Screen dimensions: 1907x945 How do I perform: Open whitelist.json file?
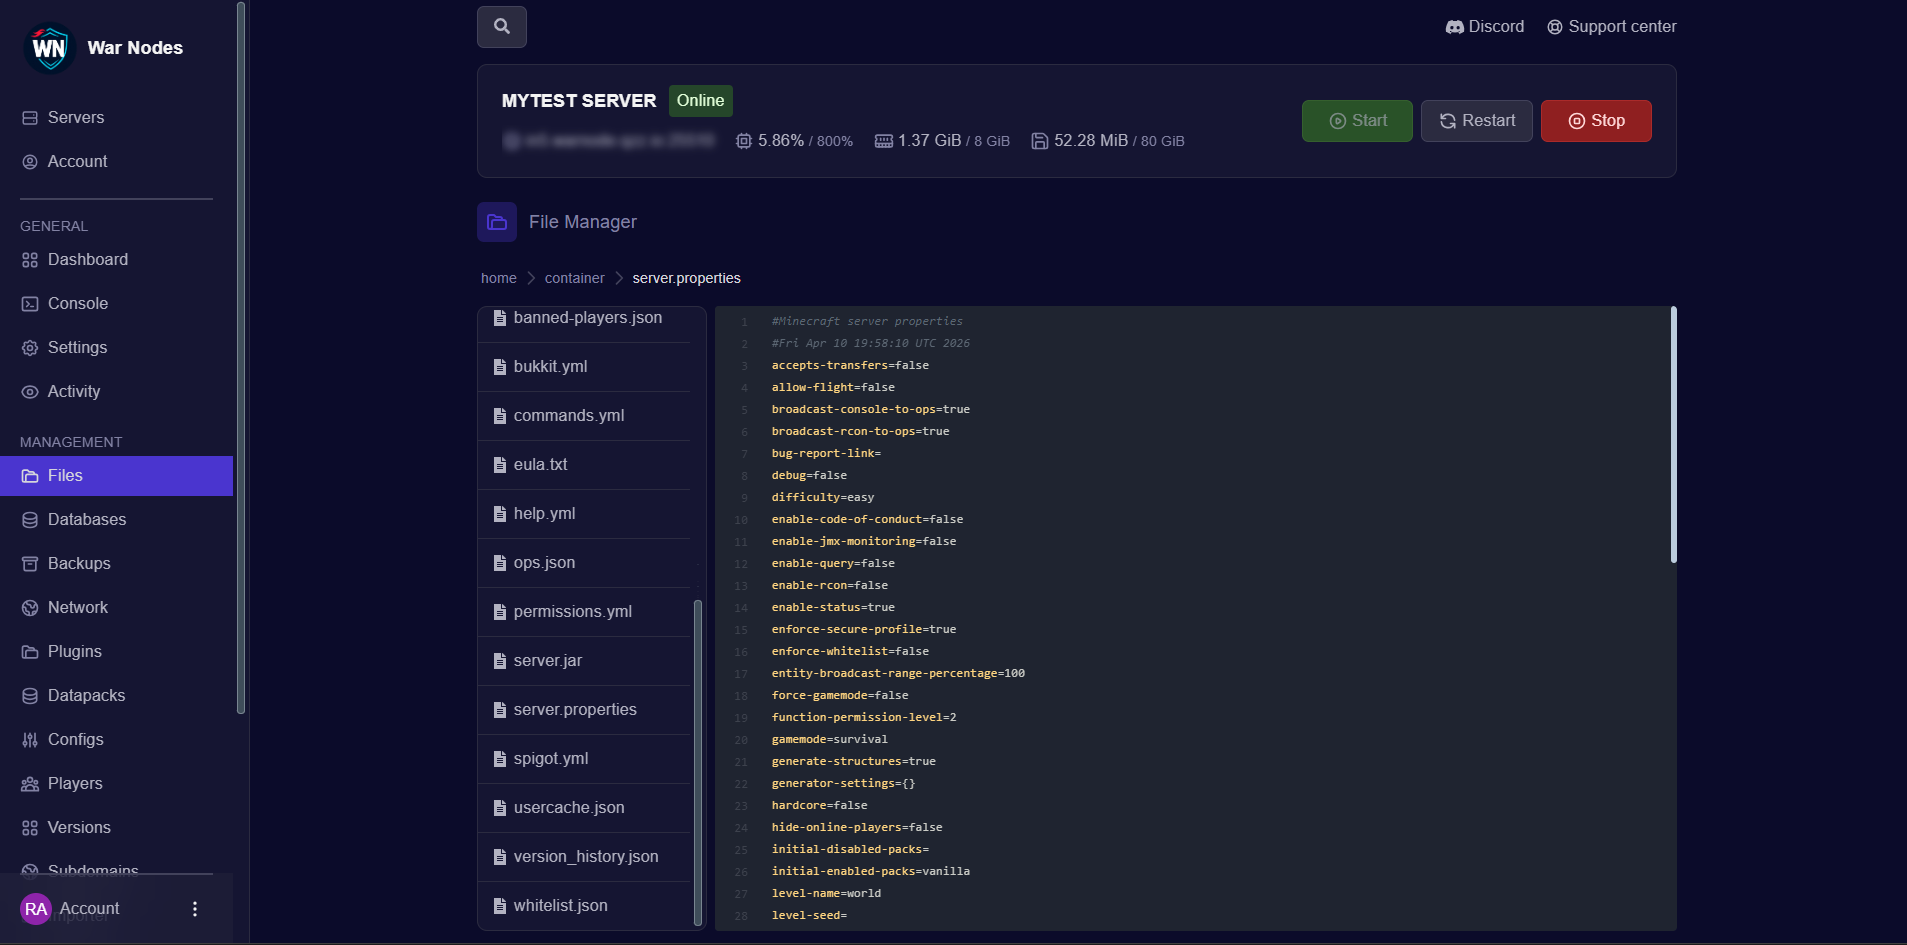pos(584,906)
